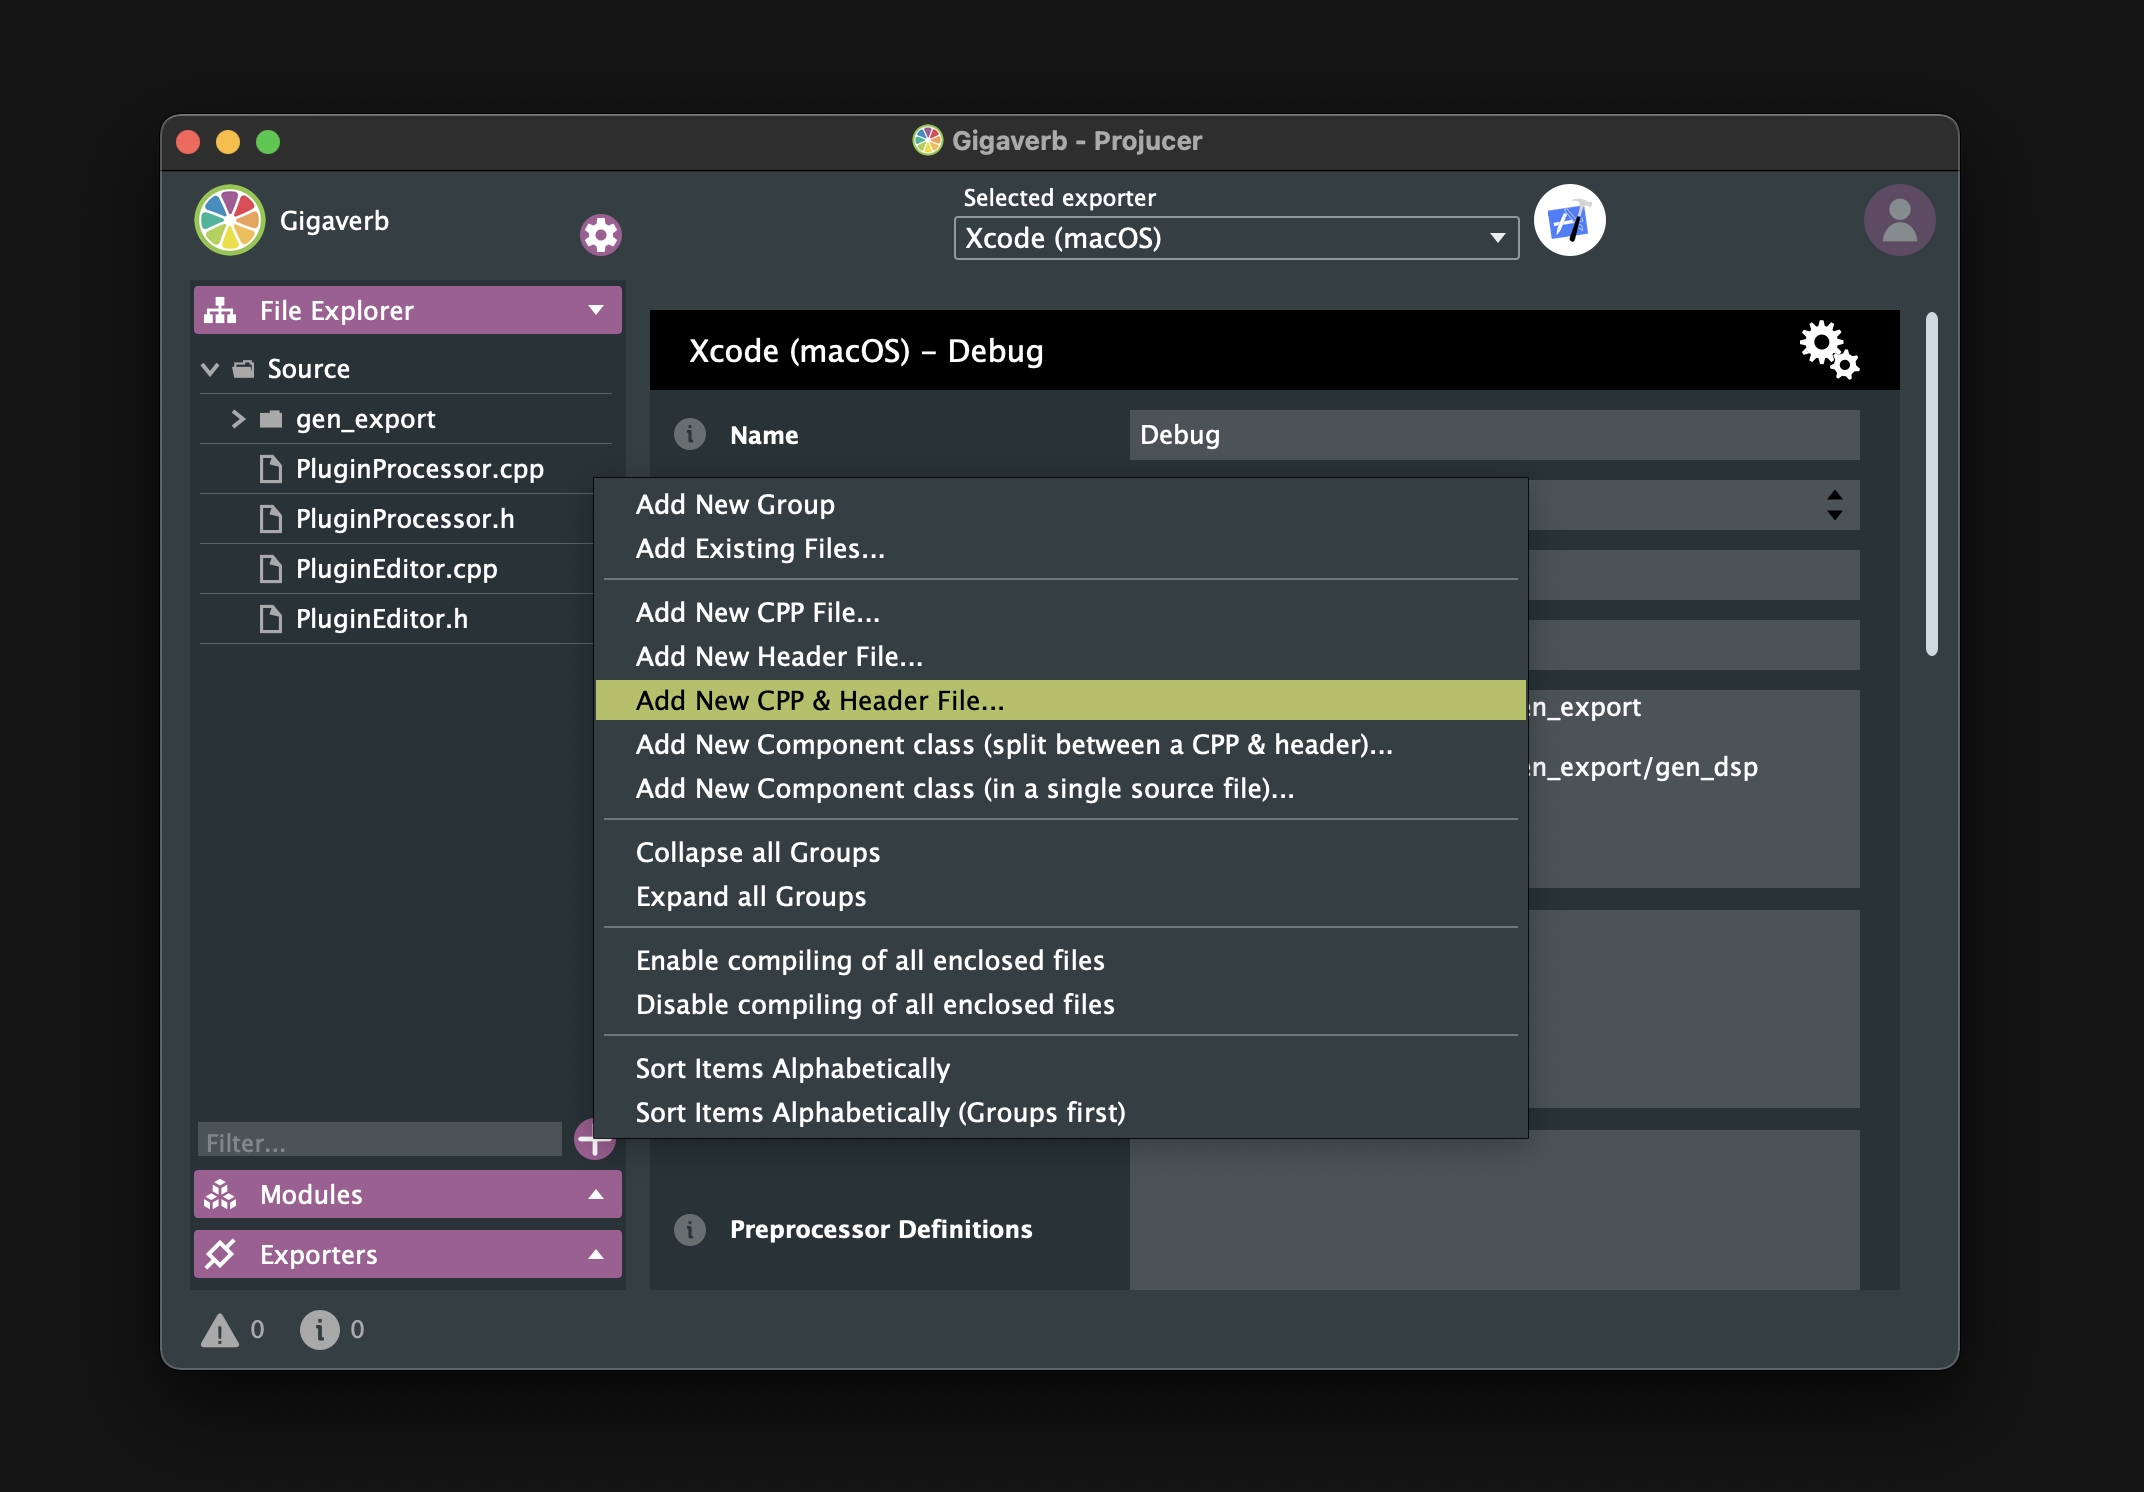Minimize window with yellow button
The image size is (2144, 1492).
(228, 142)
